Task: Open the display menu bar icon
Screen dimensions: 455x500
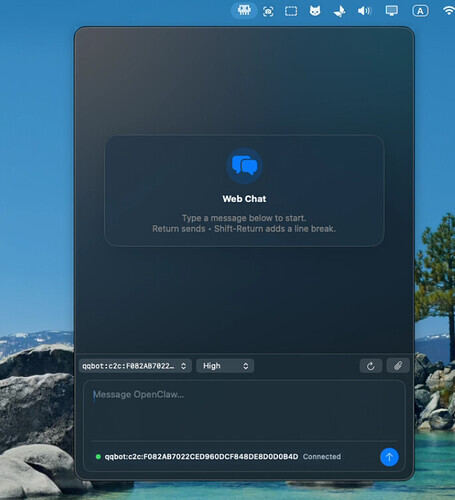Action: click(391, 11)
